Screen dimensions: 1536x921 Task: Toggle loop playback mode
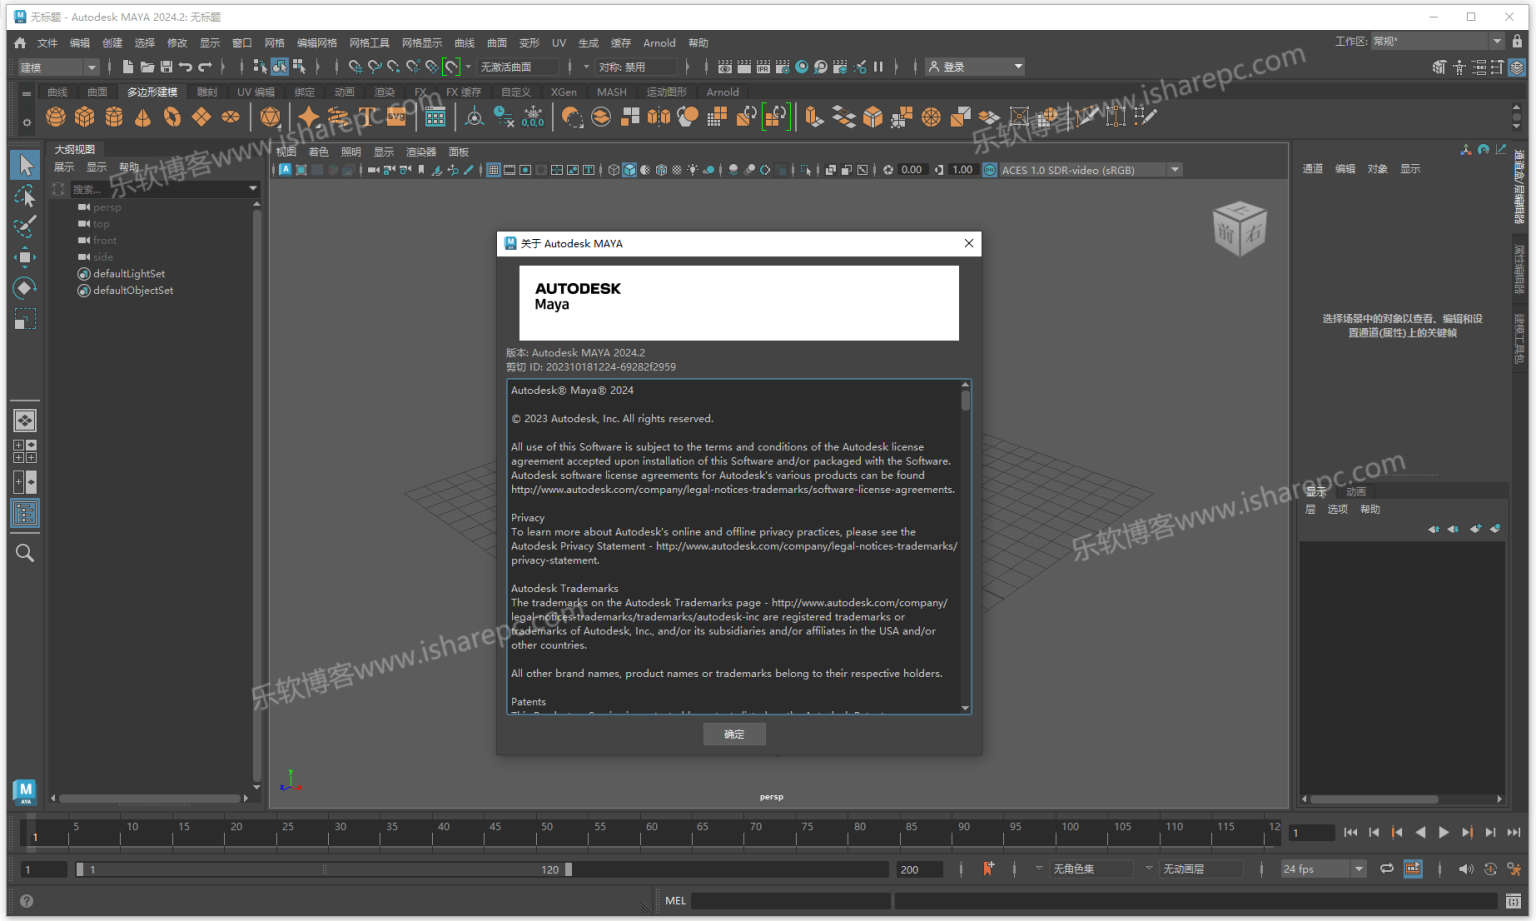coord(1387,869)
